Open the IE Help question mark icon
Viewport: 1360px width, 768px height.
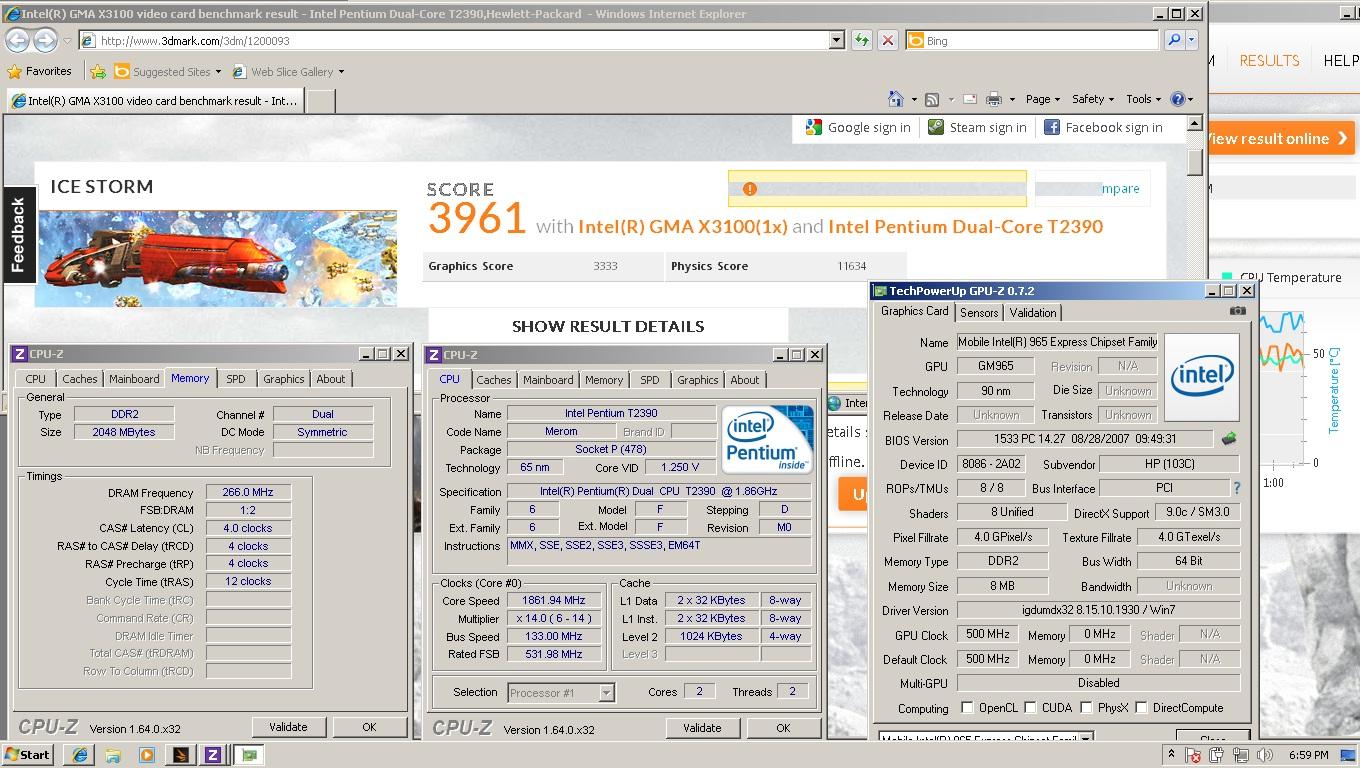(x=1178, y=99)
